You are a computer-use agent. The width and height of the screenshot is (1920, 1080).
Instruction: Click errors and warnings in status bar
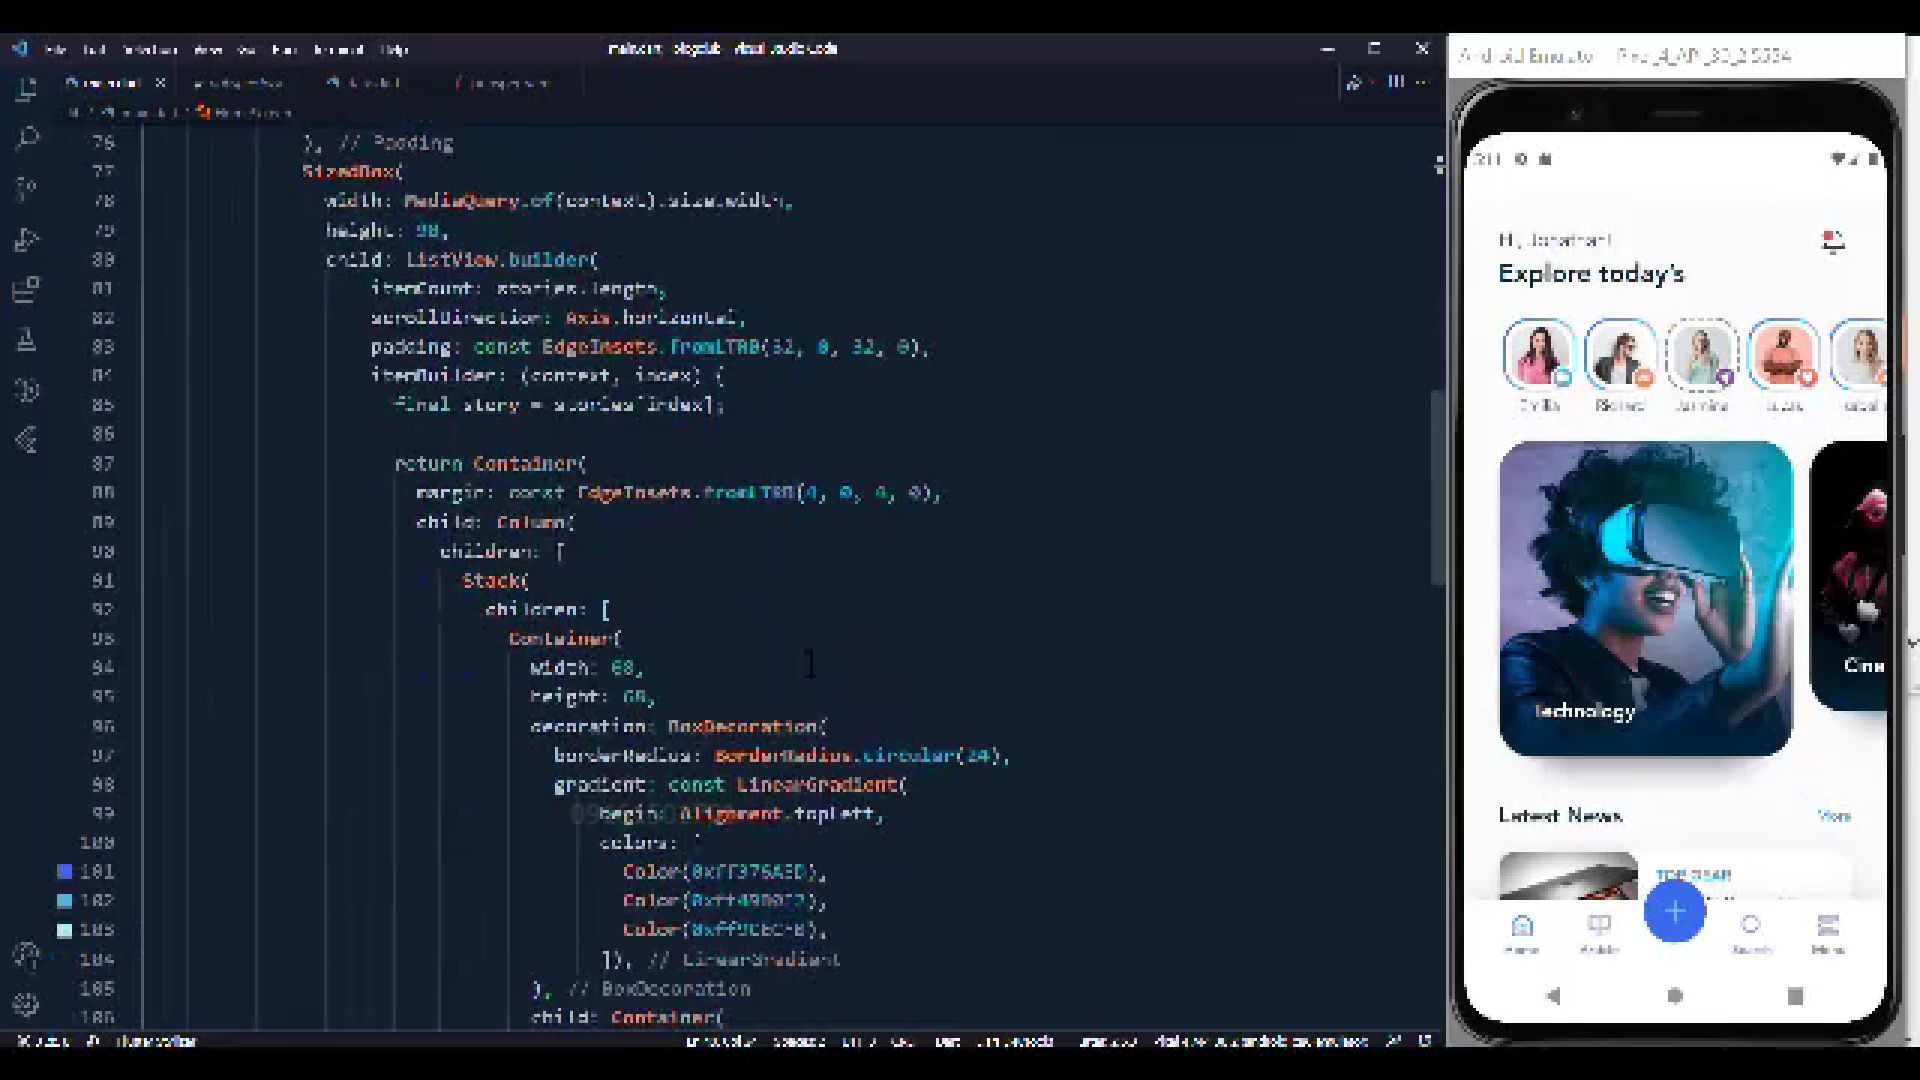(x=43, y=1041)
